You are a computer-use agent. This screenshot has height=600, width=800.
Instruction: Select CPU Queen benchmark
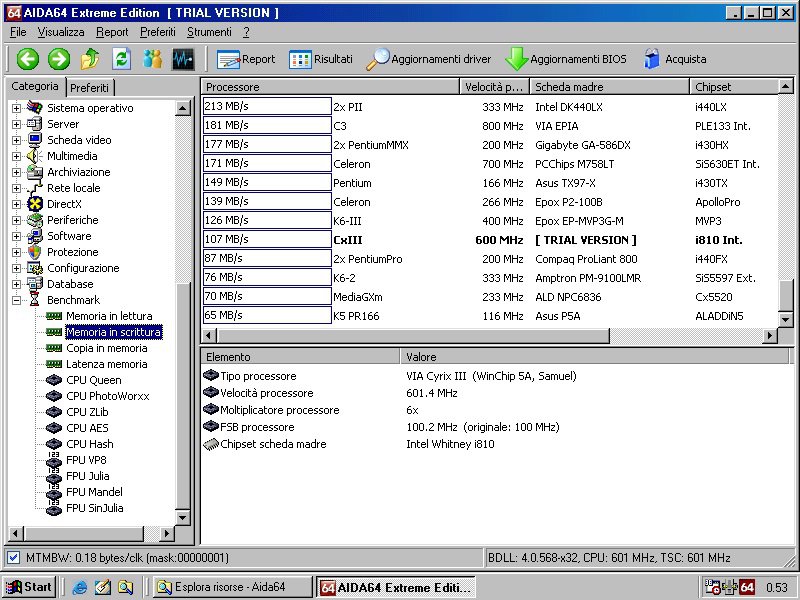[x=93, y=380]
